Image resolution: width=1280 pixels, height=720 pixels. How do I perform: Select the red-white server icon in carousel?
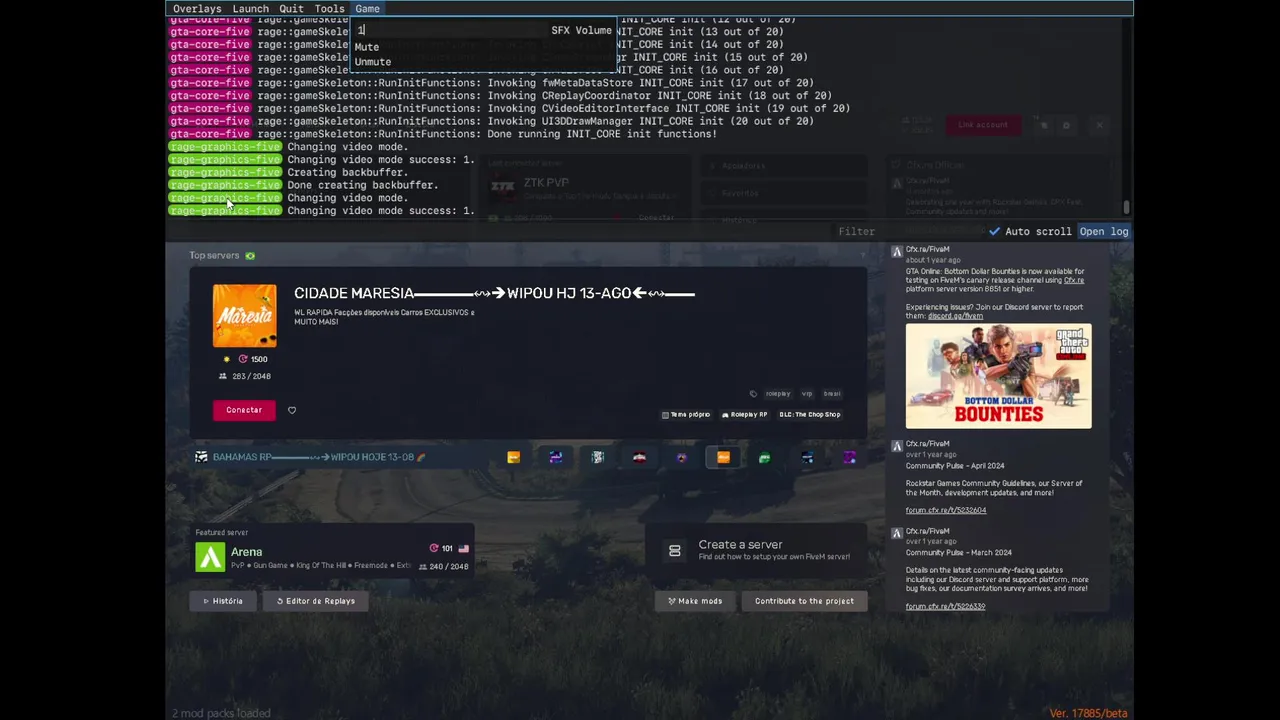point(639,458)
